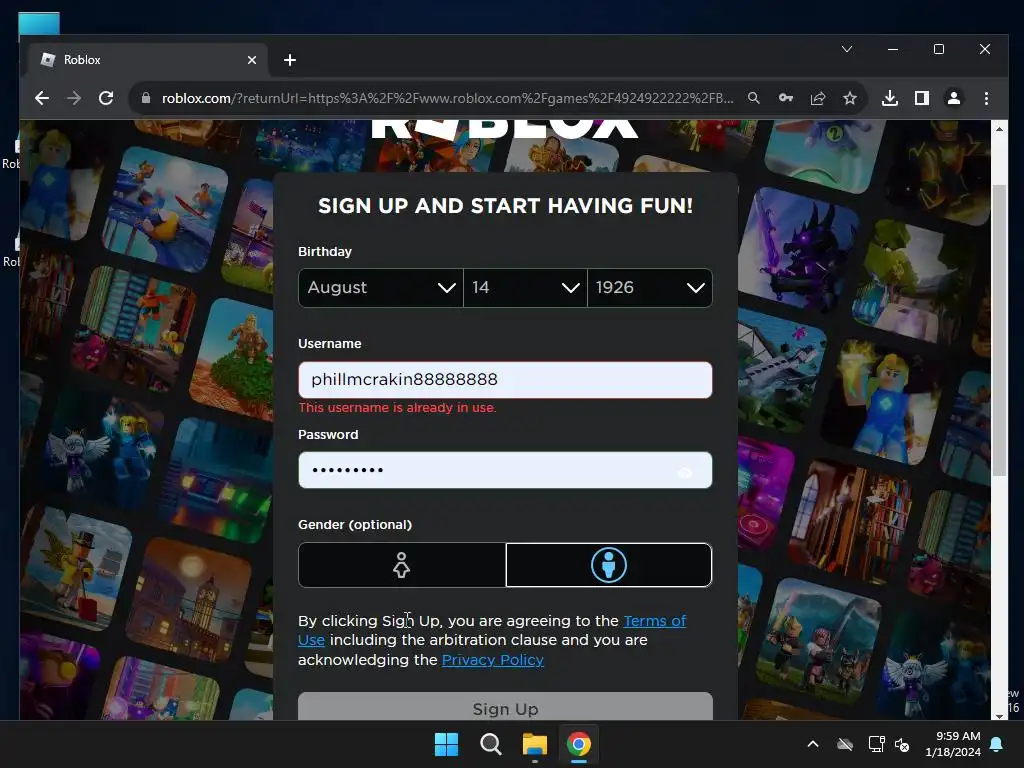Click the Password input field
Image resolution: width=1024 pixels, height=768 pixels.
pos(505,470)
